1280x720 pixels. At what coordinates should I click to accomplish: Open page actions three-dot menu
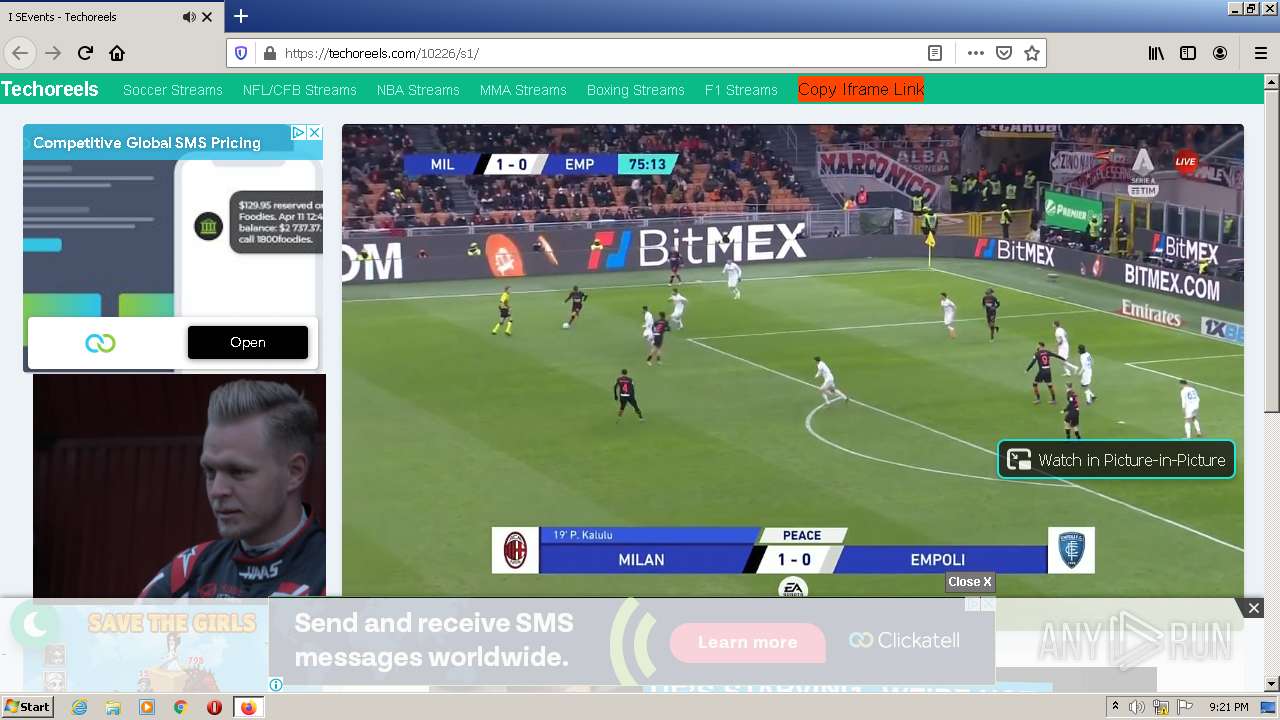click(976, 53)
